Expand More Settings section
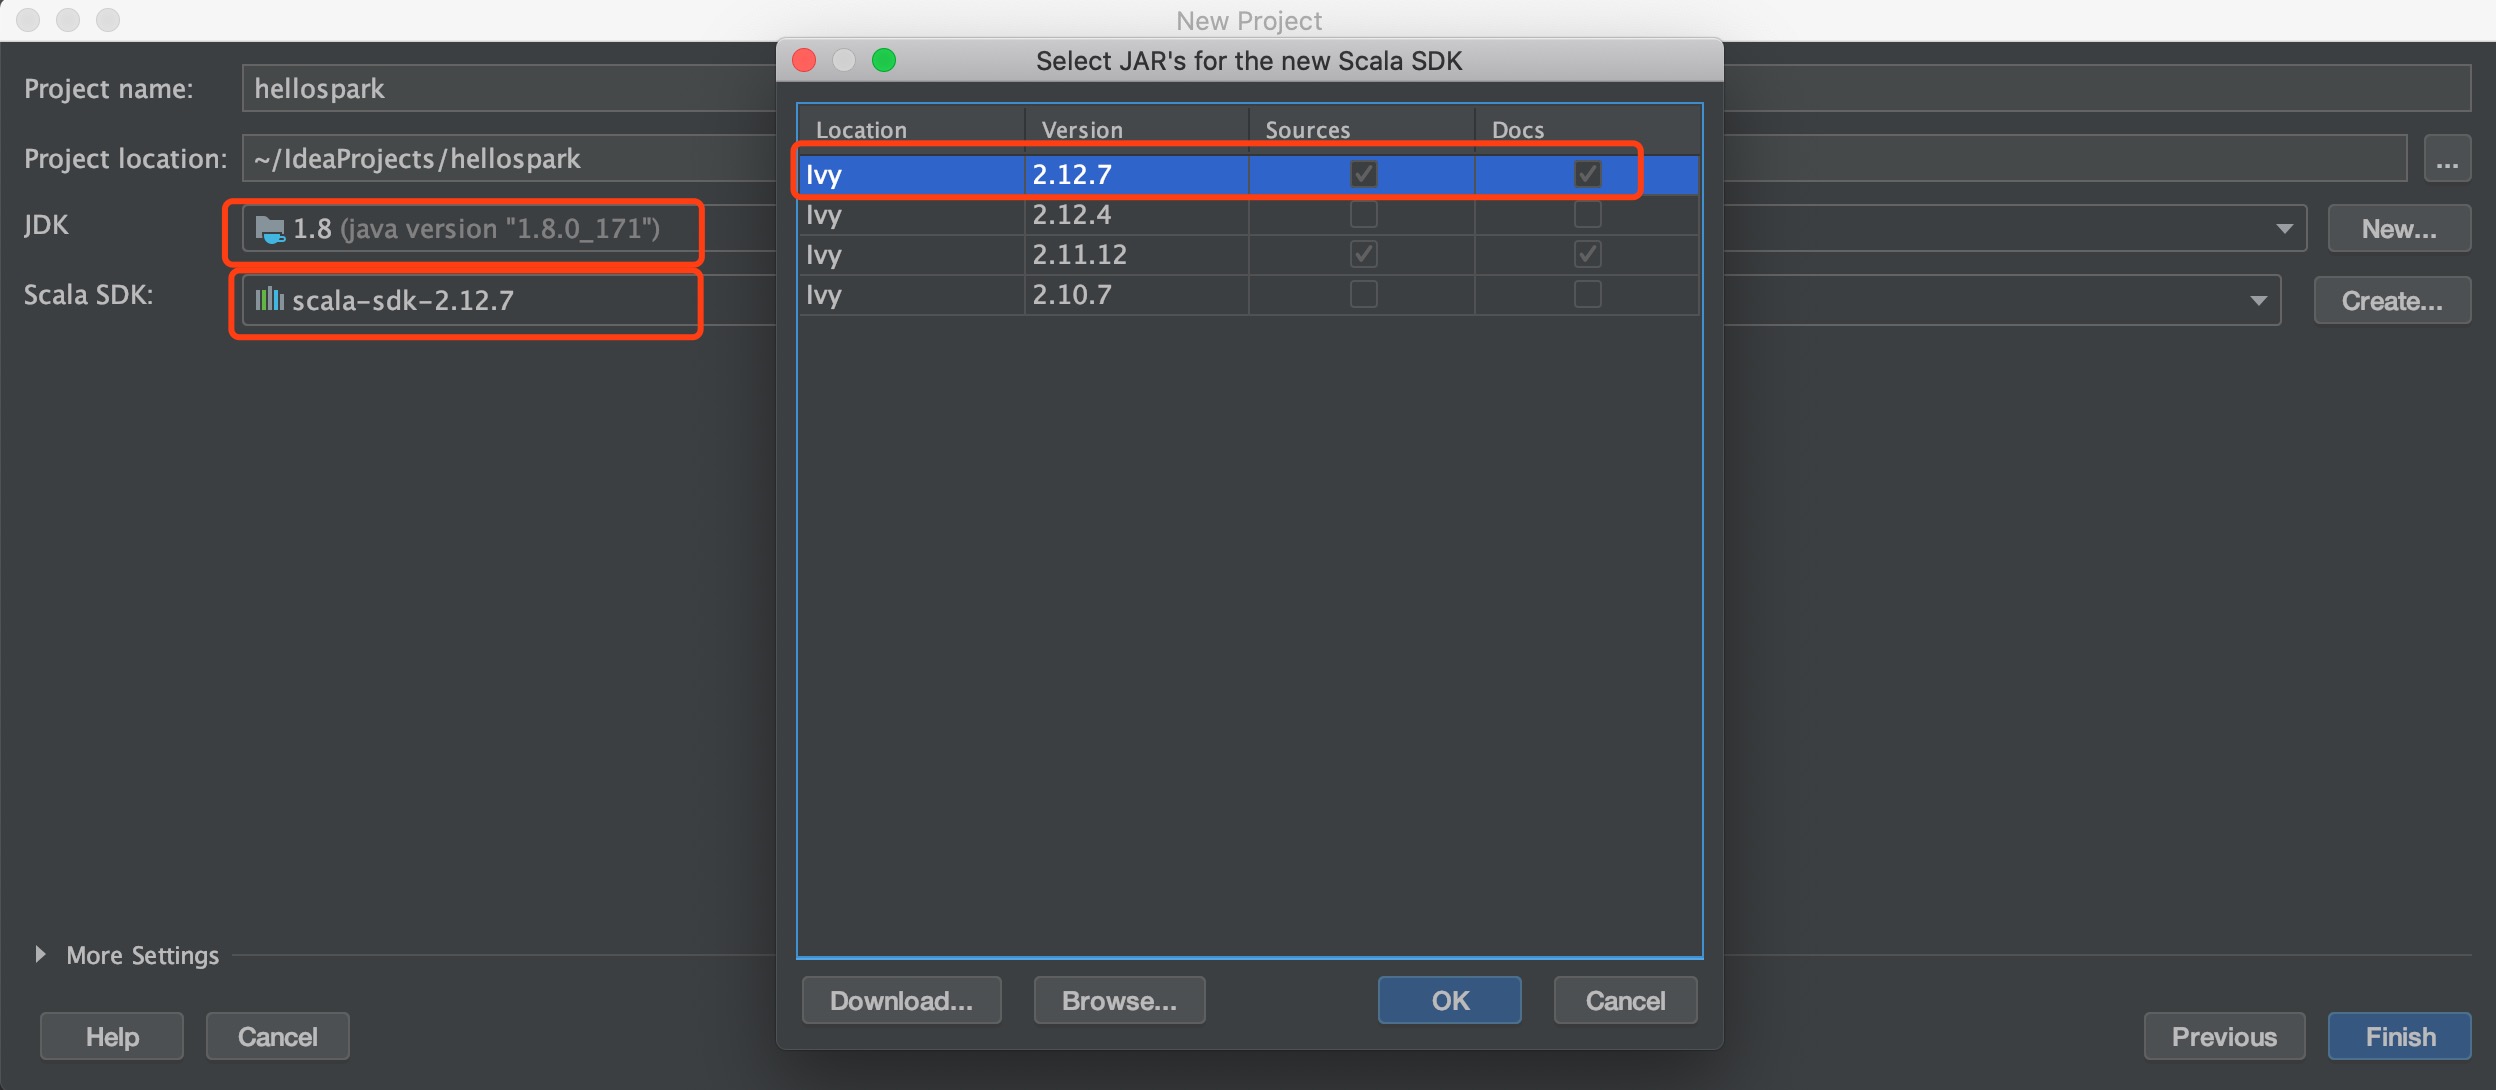 (40, 954)
